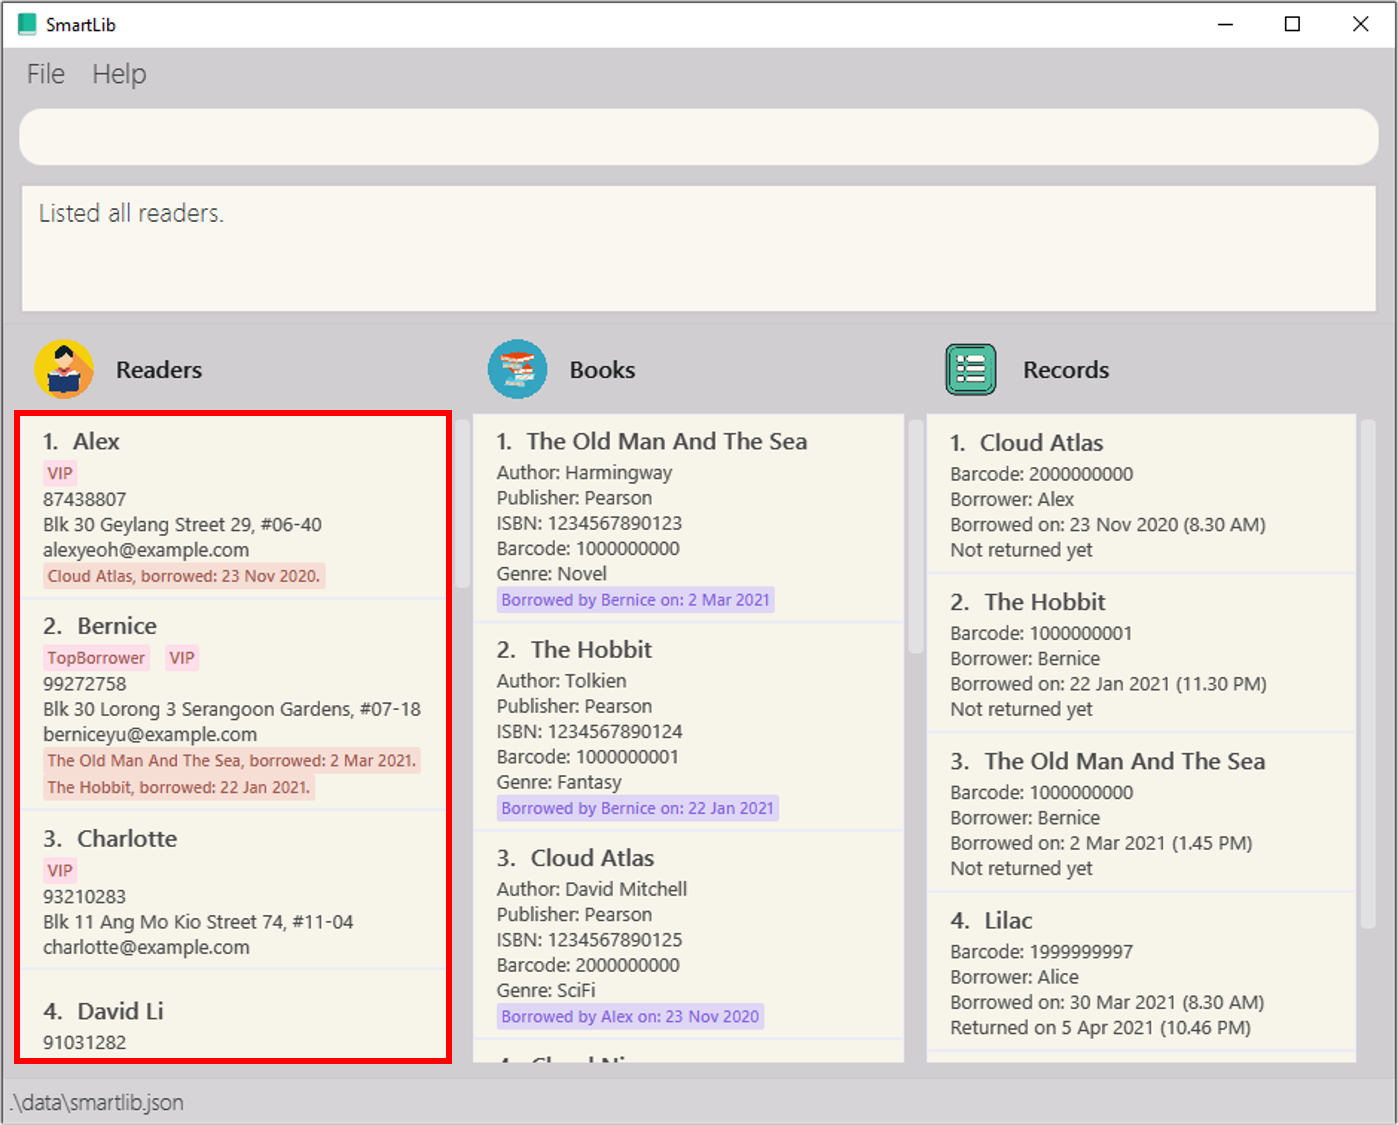
Task: Click address 'Blk 30 Geylang Street 29, #06-40'
Action: coord(182,524)
